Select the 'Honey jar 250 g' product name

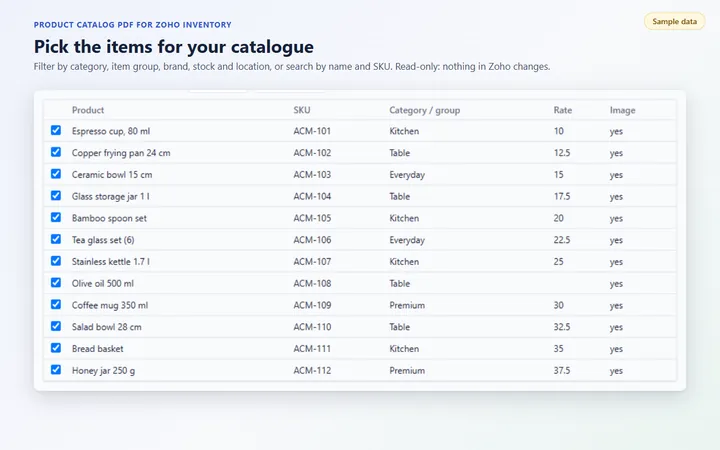click(103, 371)
